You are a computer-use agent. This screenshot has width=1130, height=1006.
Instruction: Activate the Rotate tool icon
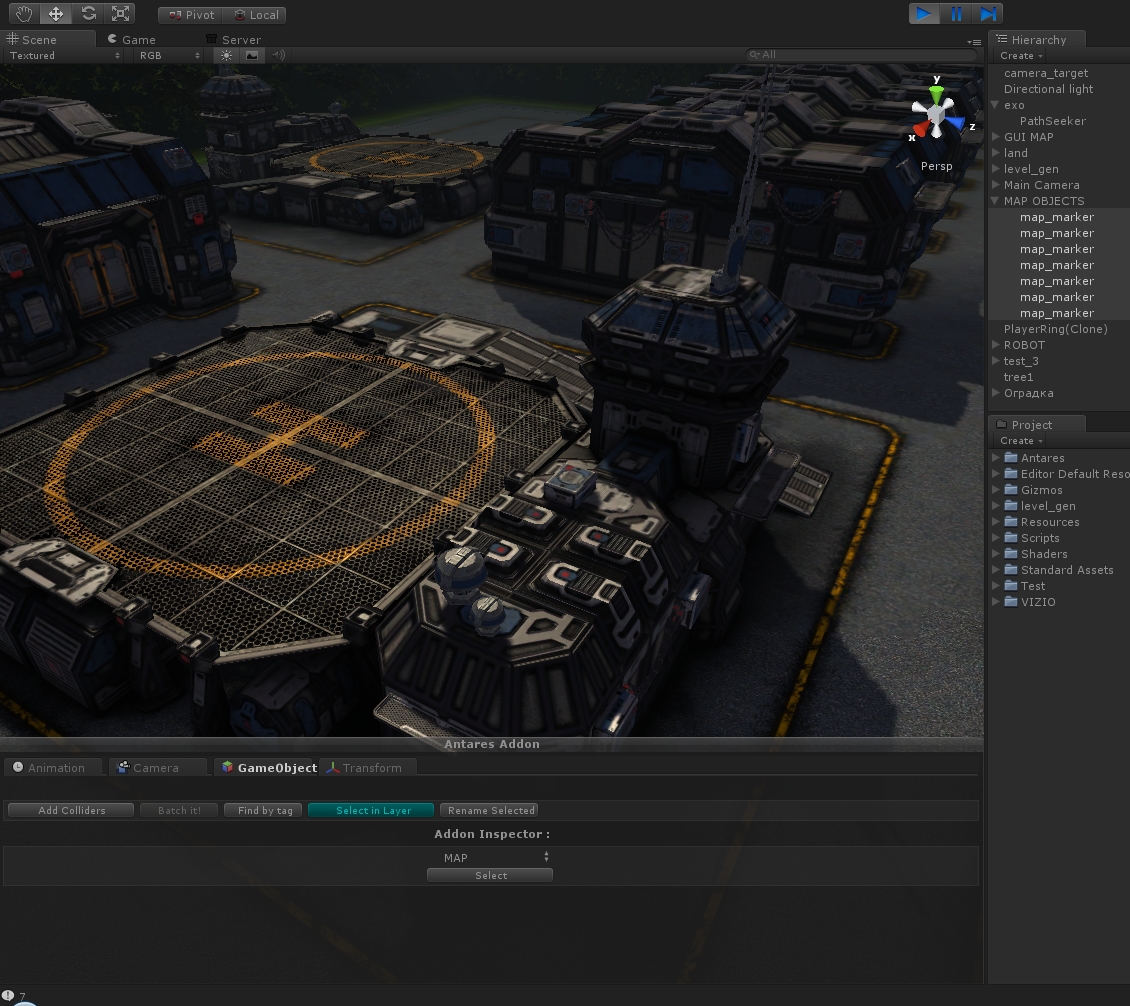88,14
